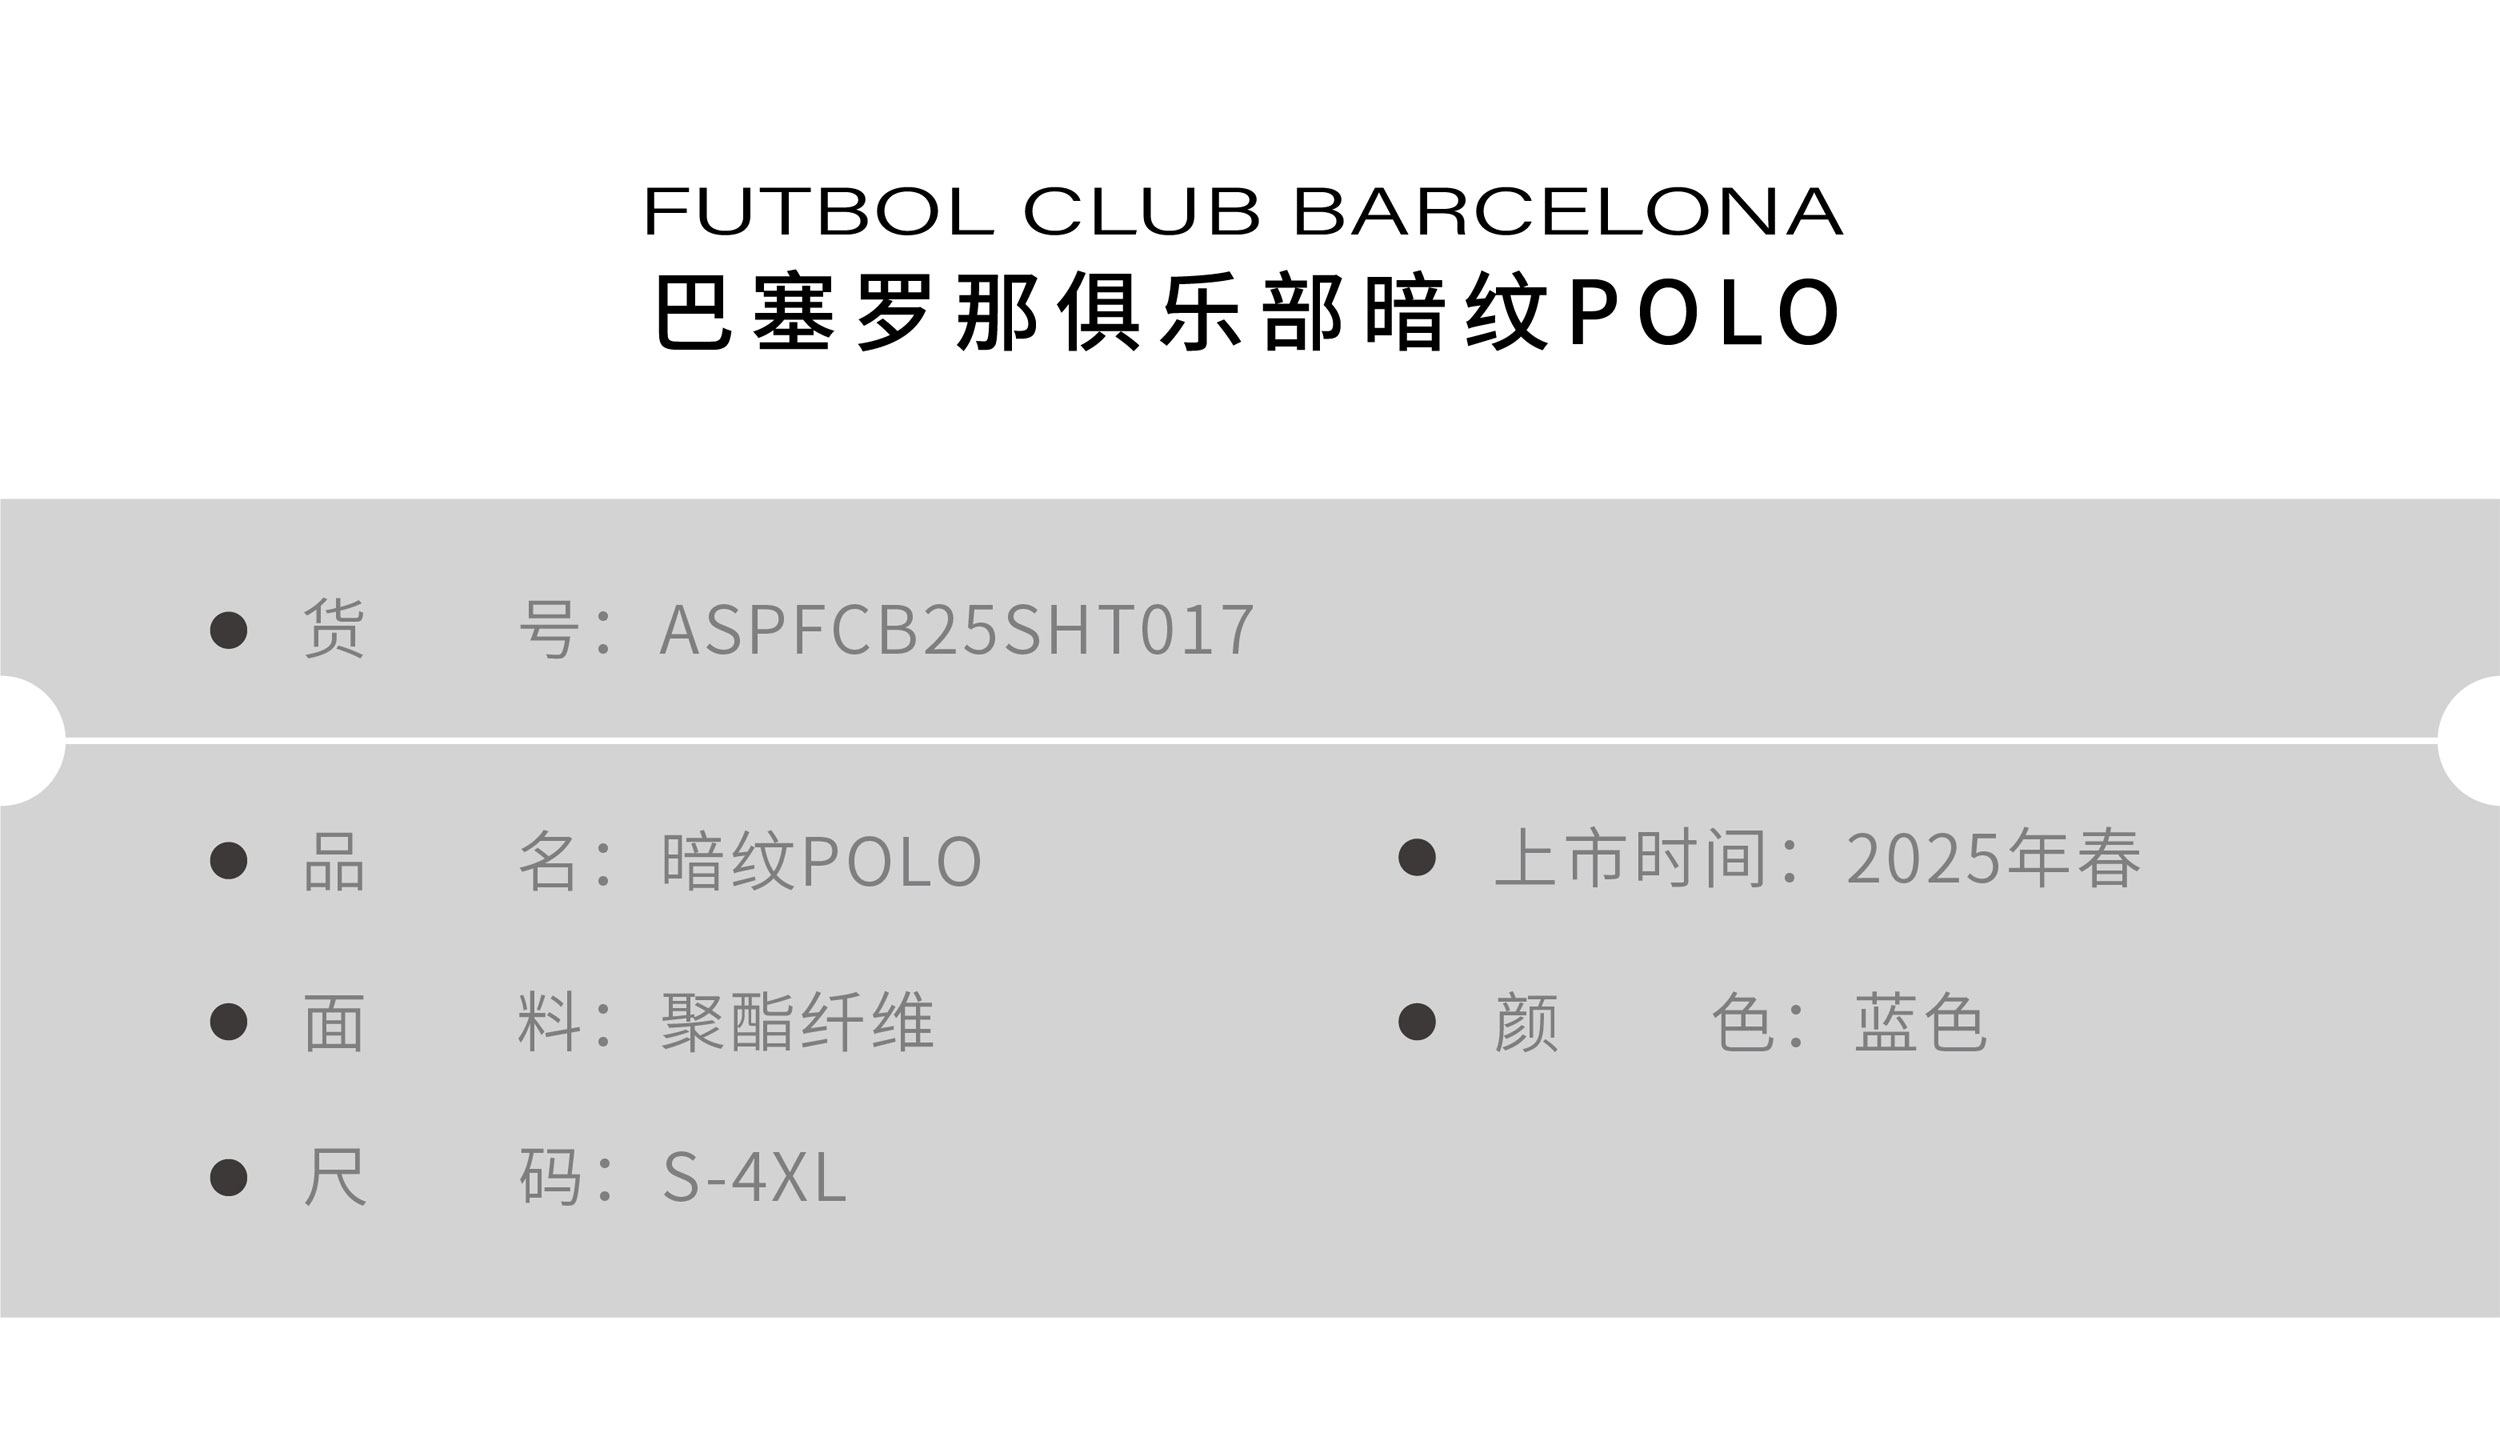Image resolution: width=2500 pixels, height=1429 pixels.
Task: Click the left semicircle notch
Action: (x=30, y=741)
